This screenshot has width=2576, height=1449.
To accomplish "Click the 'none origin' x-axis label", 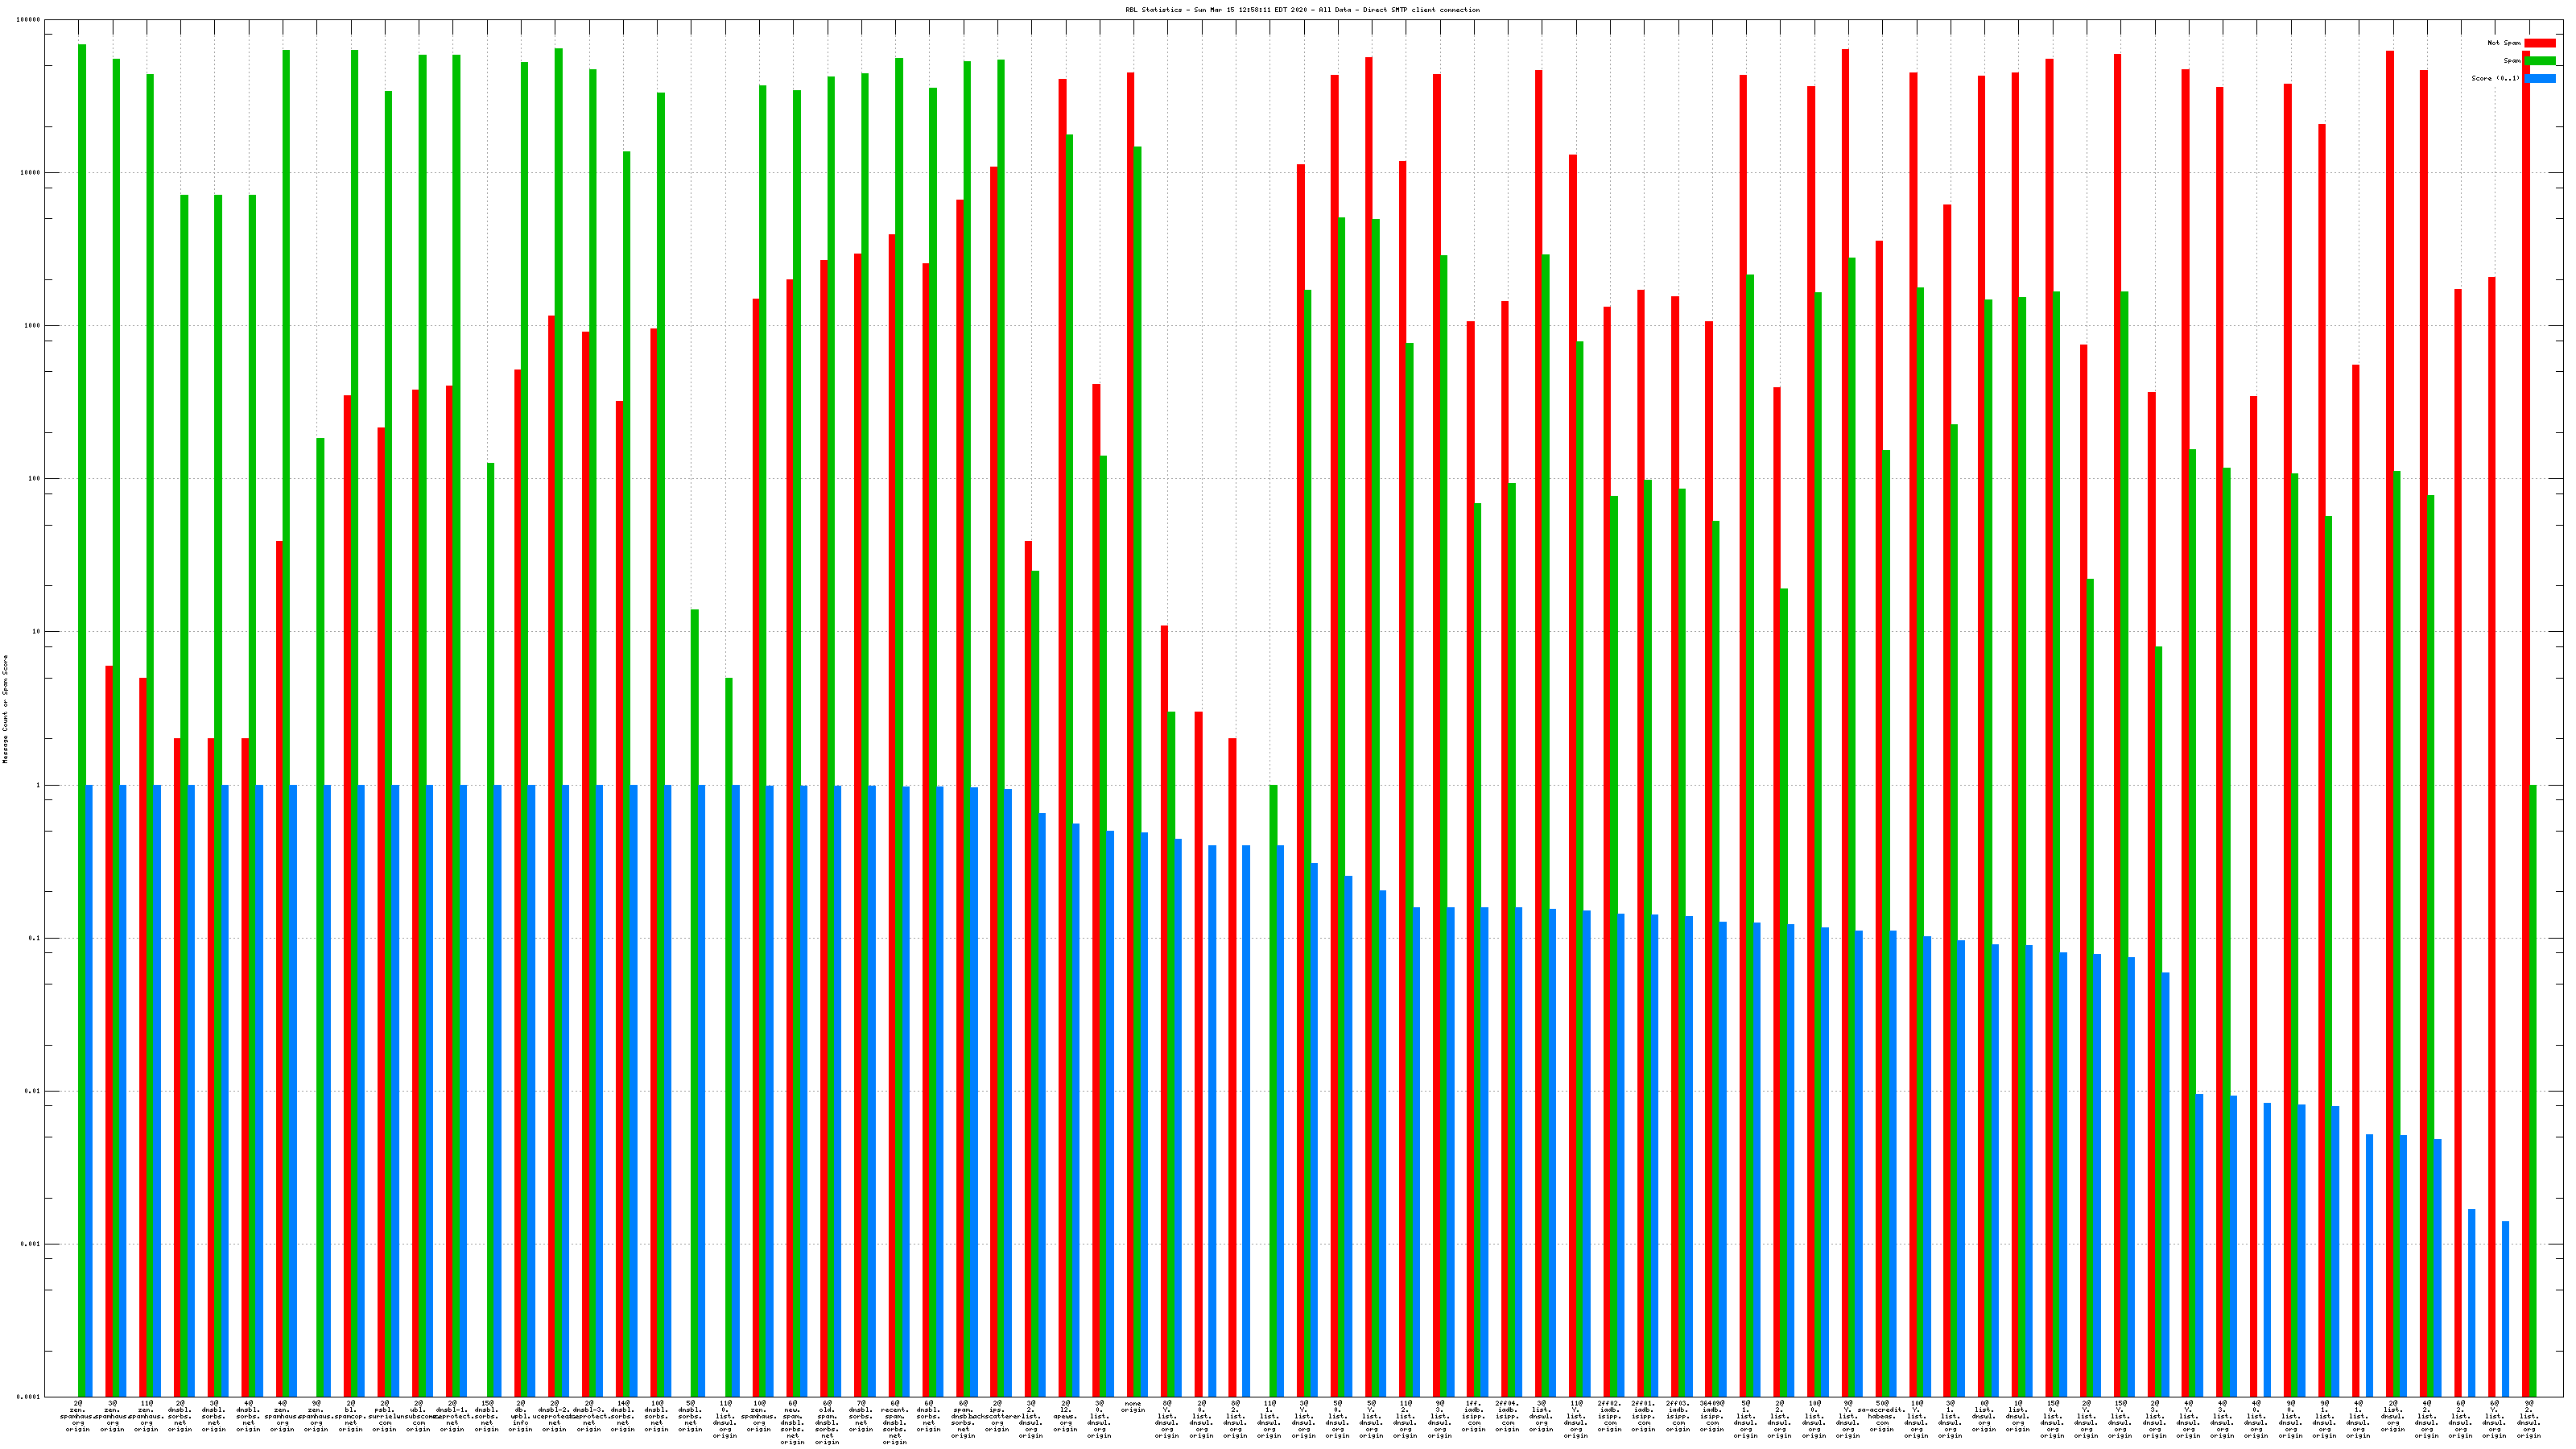I will click(x=1133, y=1407).
